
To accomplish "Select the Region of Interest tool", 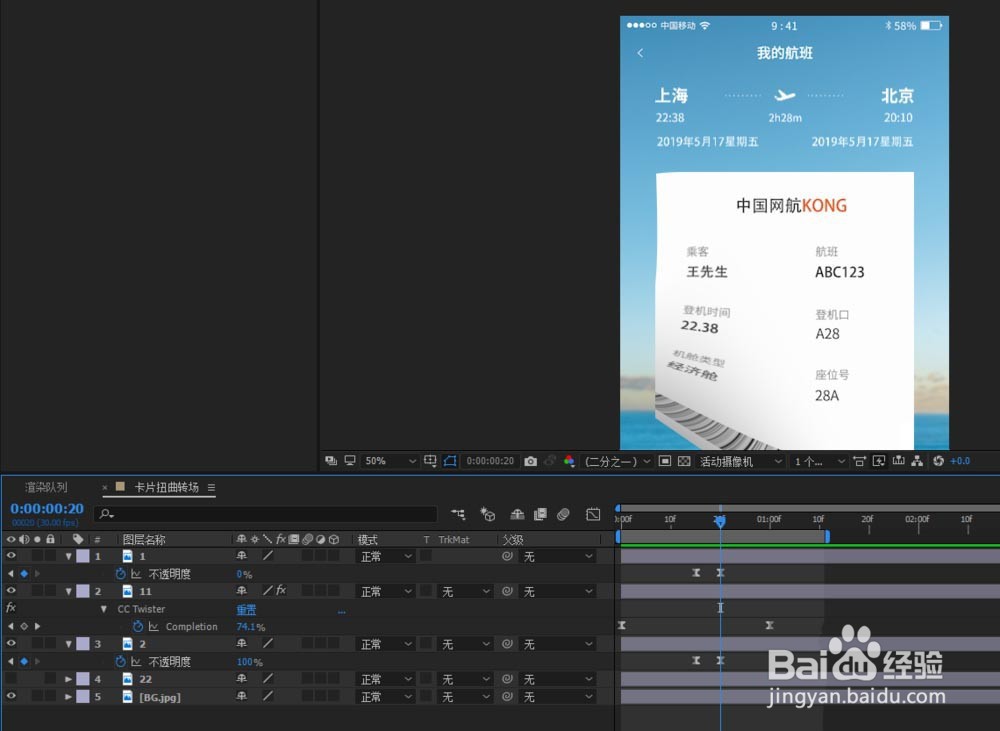I will 451,461.
